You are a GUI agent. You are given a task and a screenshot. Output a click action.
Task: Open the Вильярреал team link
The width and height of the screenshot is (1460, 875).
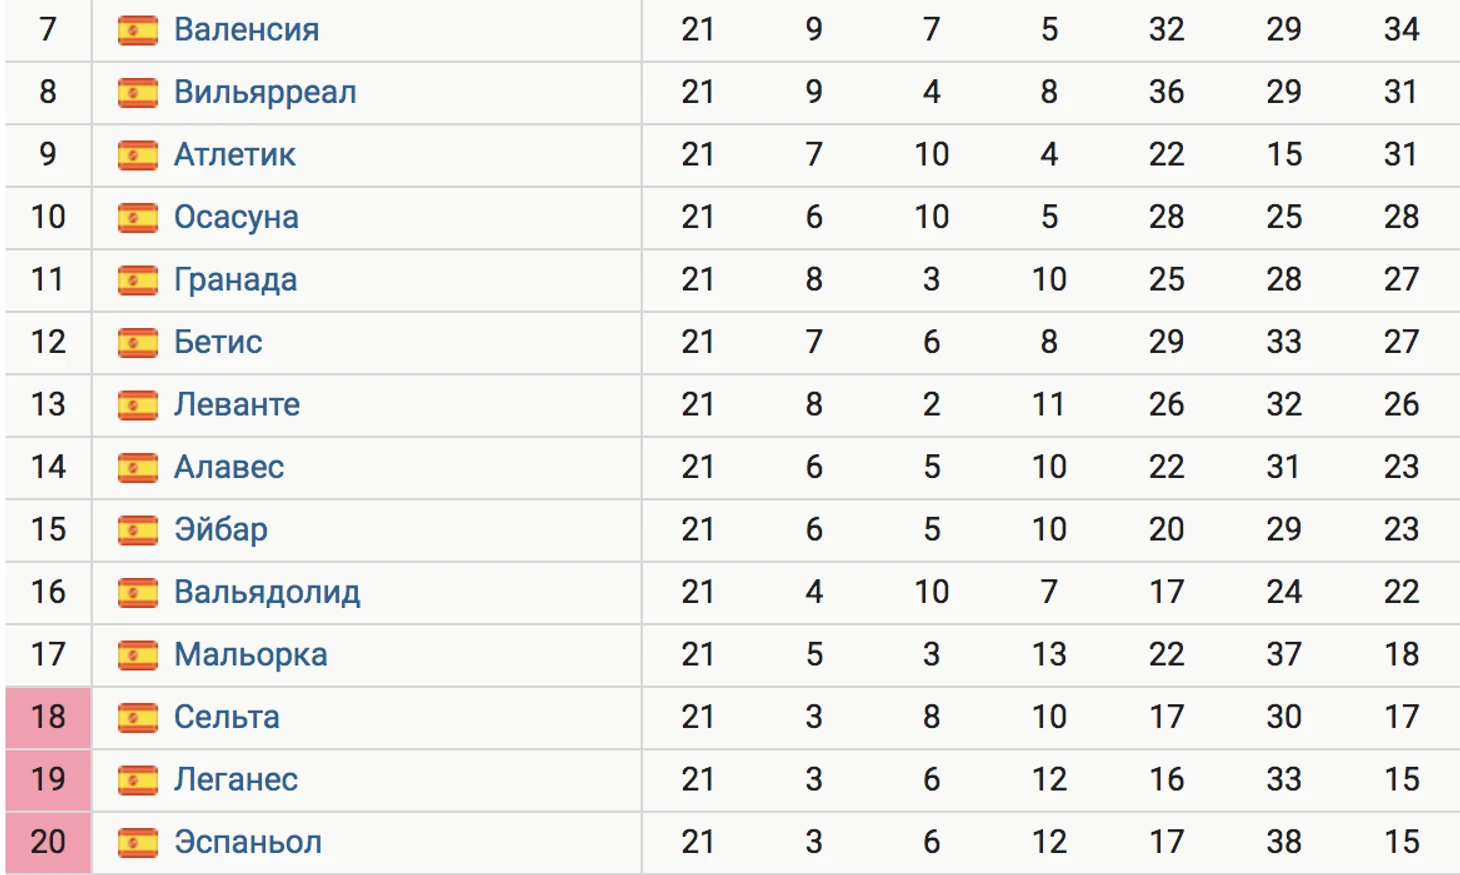pos(265,93)
